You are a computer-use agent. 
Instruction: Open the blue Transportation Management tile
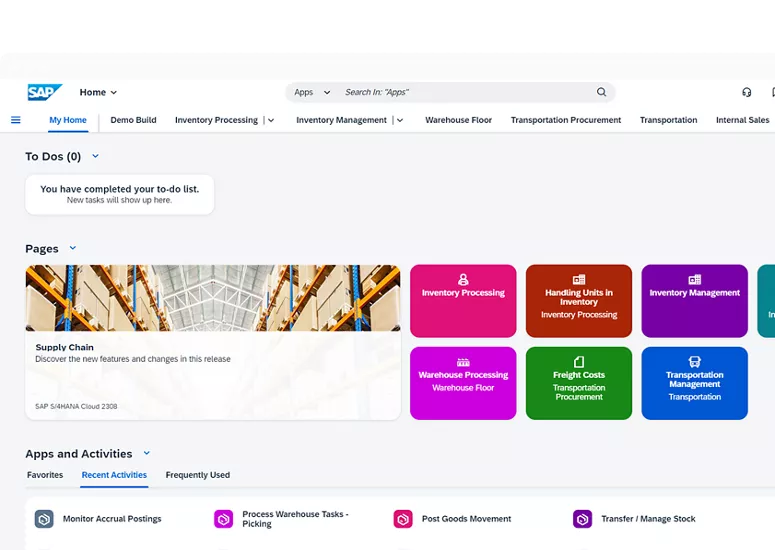click(x=694, y=383)
